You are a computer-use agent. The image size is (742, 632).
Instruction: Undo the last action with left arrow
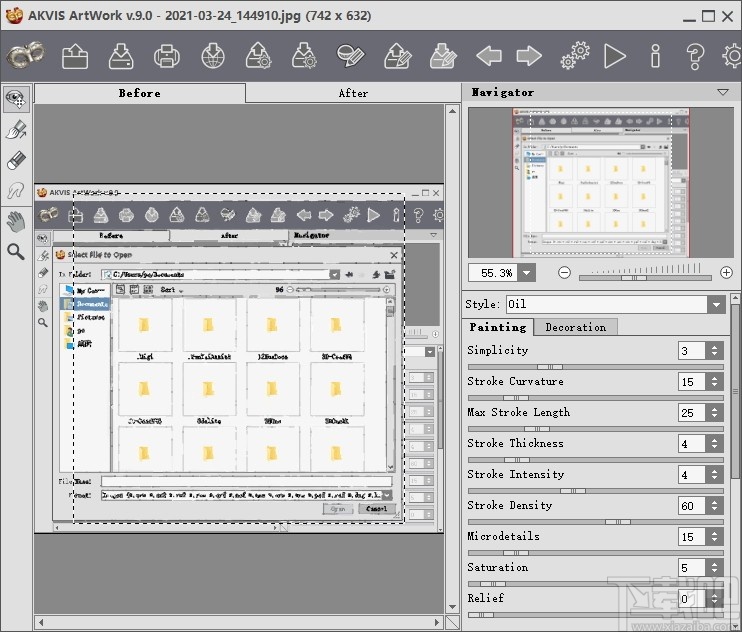[x=489, y=56]
